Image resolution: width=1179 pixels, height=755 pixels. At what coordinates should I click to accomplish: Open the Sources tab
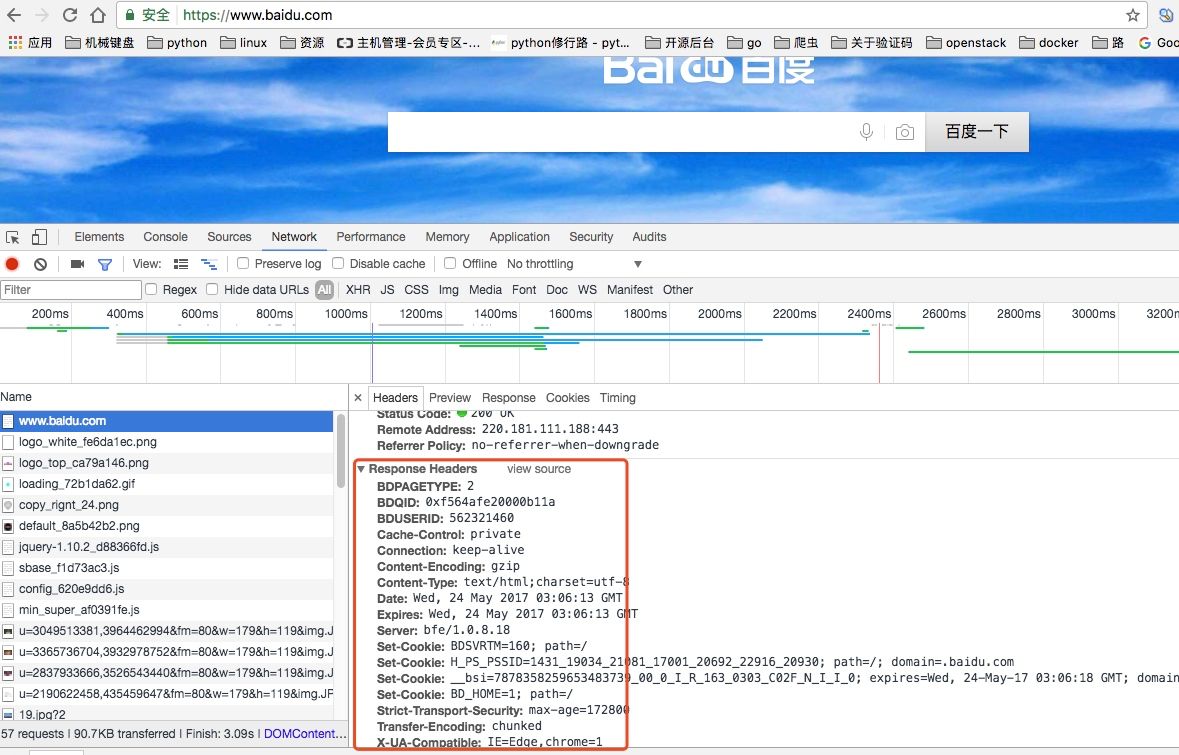[229, 237]
